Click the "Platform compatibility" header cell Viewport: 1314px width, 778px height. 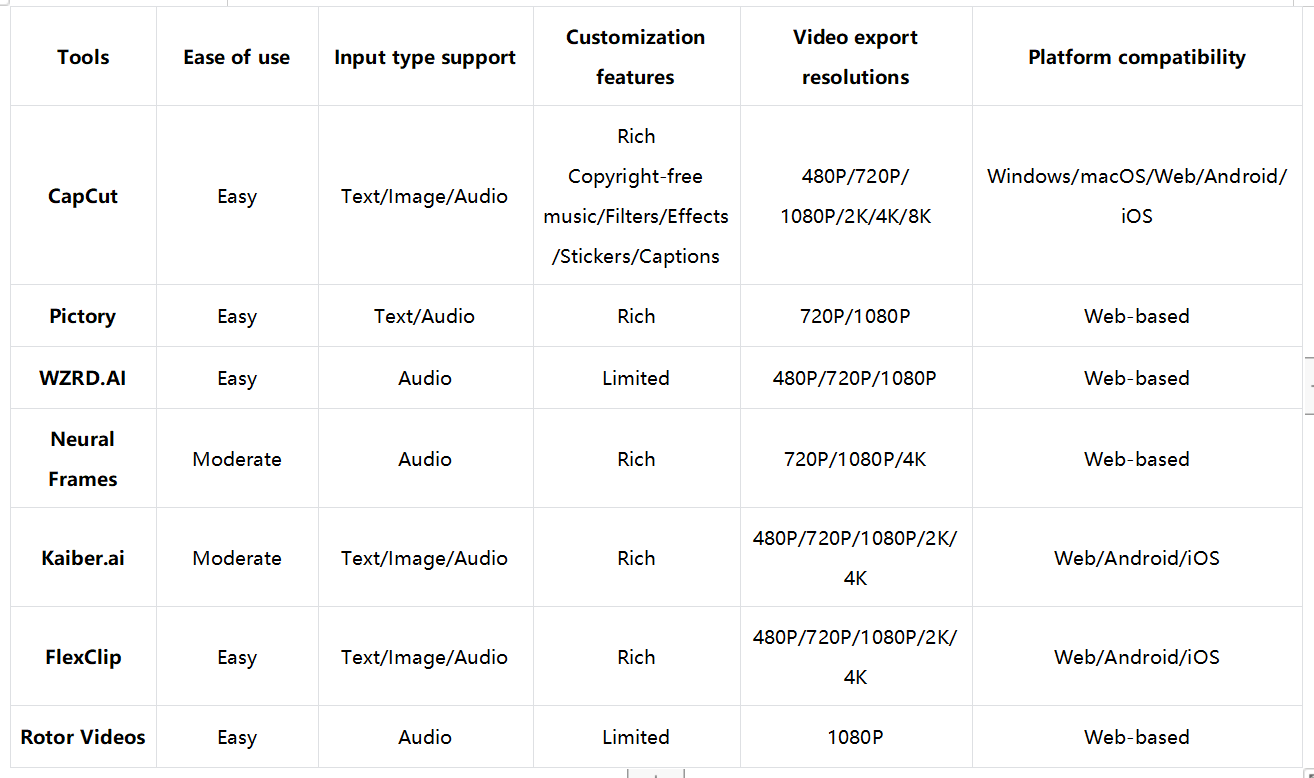pyautogui.click(x=1137, y=57)
